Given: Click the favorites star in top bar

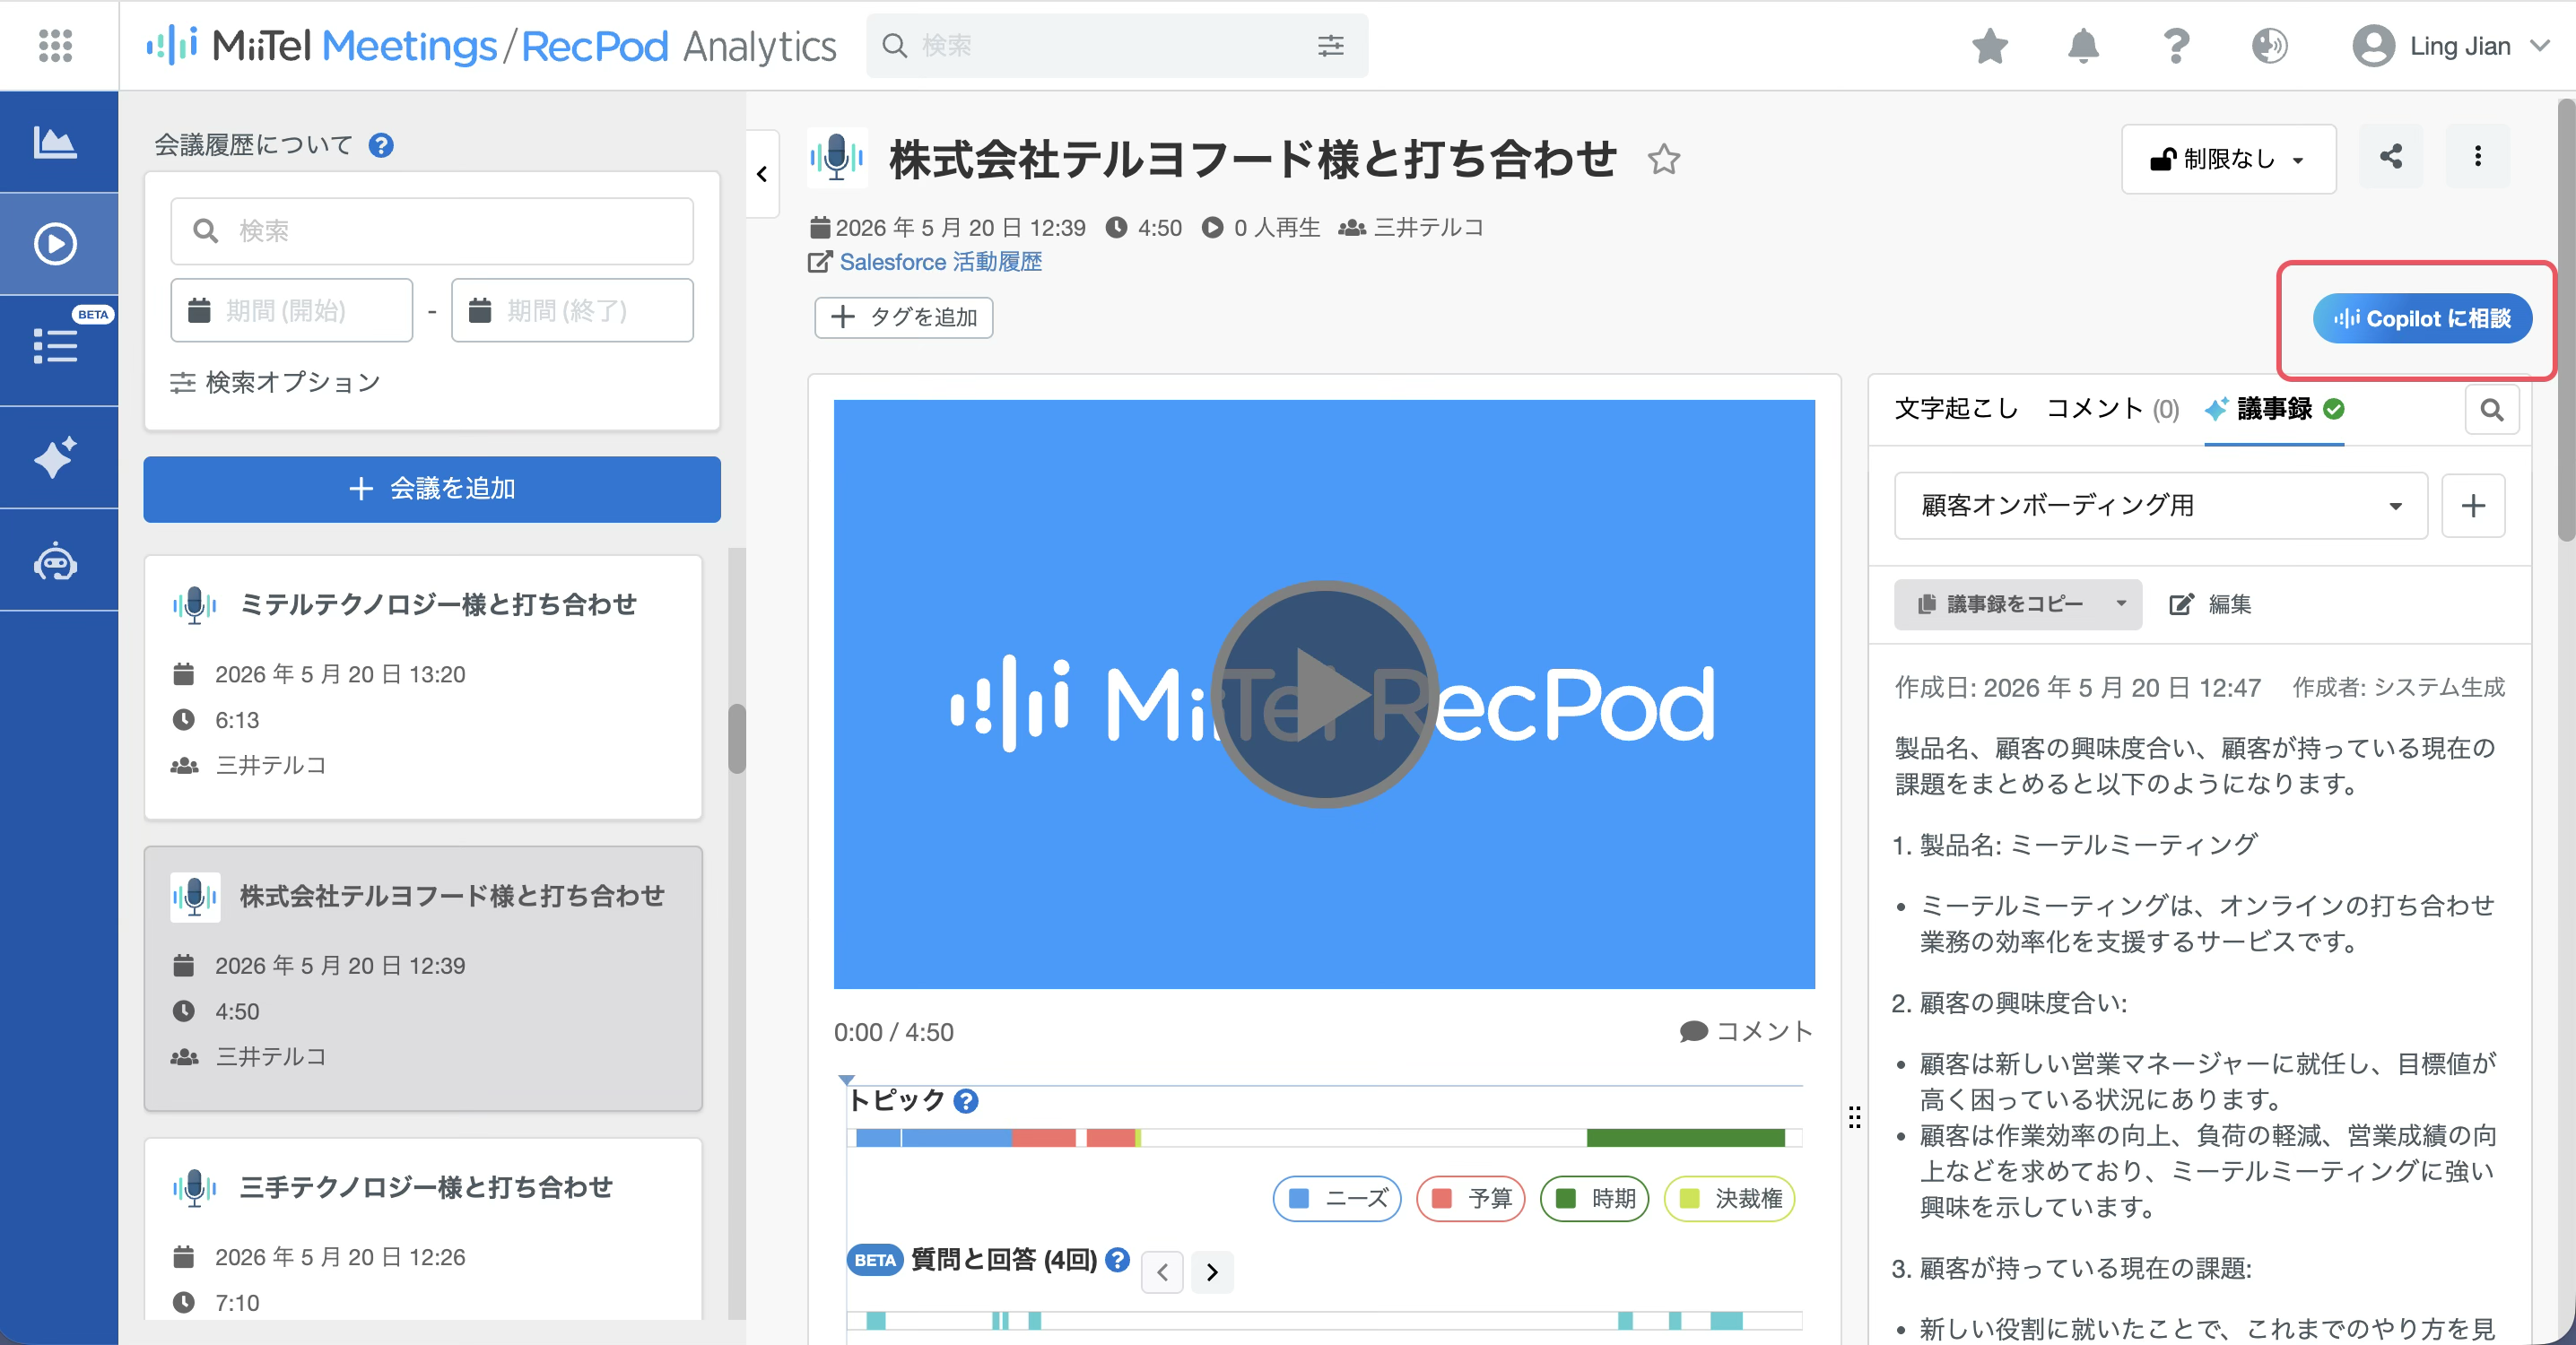Looking at the screenshot, I should coord(1990,46).
